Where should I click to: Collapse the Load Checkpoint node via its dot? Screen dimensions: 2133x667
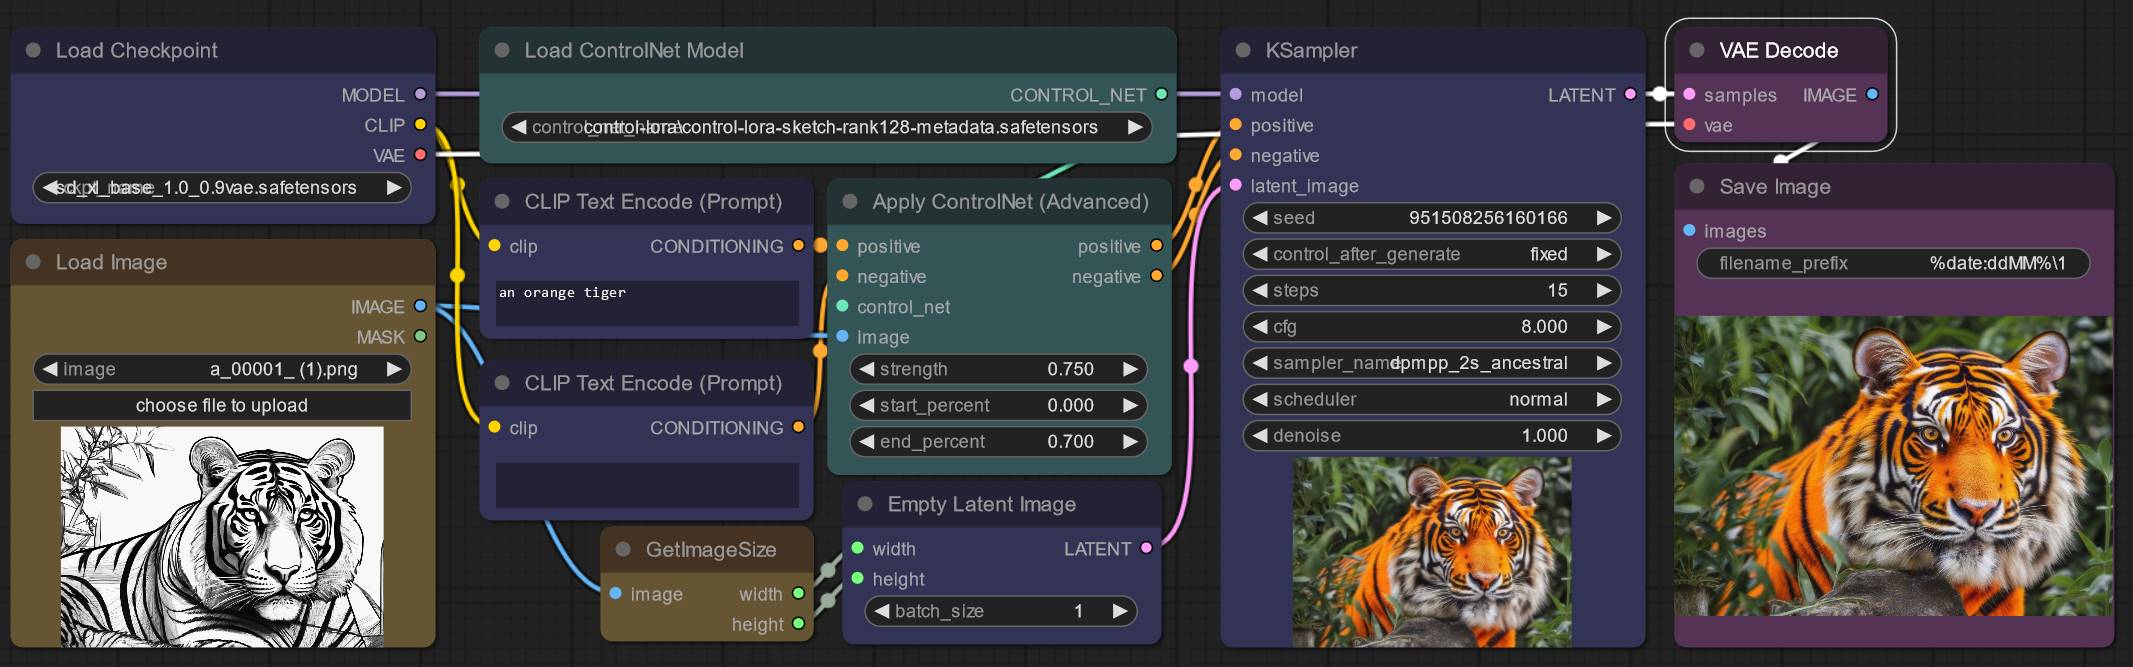click(33, 50)
